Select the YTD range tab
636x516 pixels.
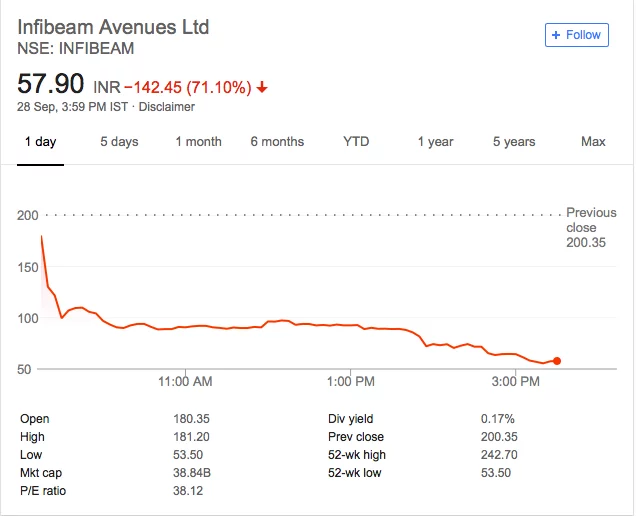point(356,142)
